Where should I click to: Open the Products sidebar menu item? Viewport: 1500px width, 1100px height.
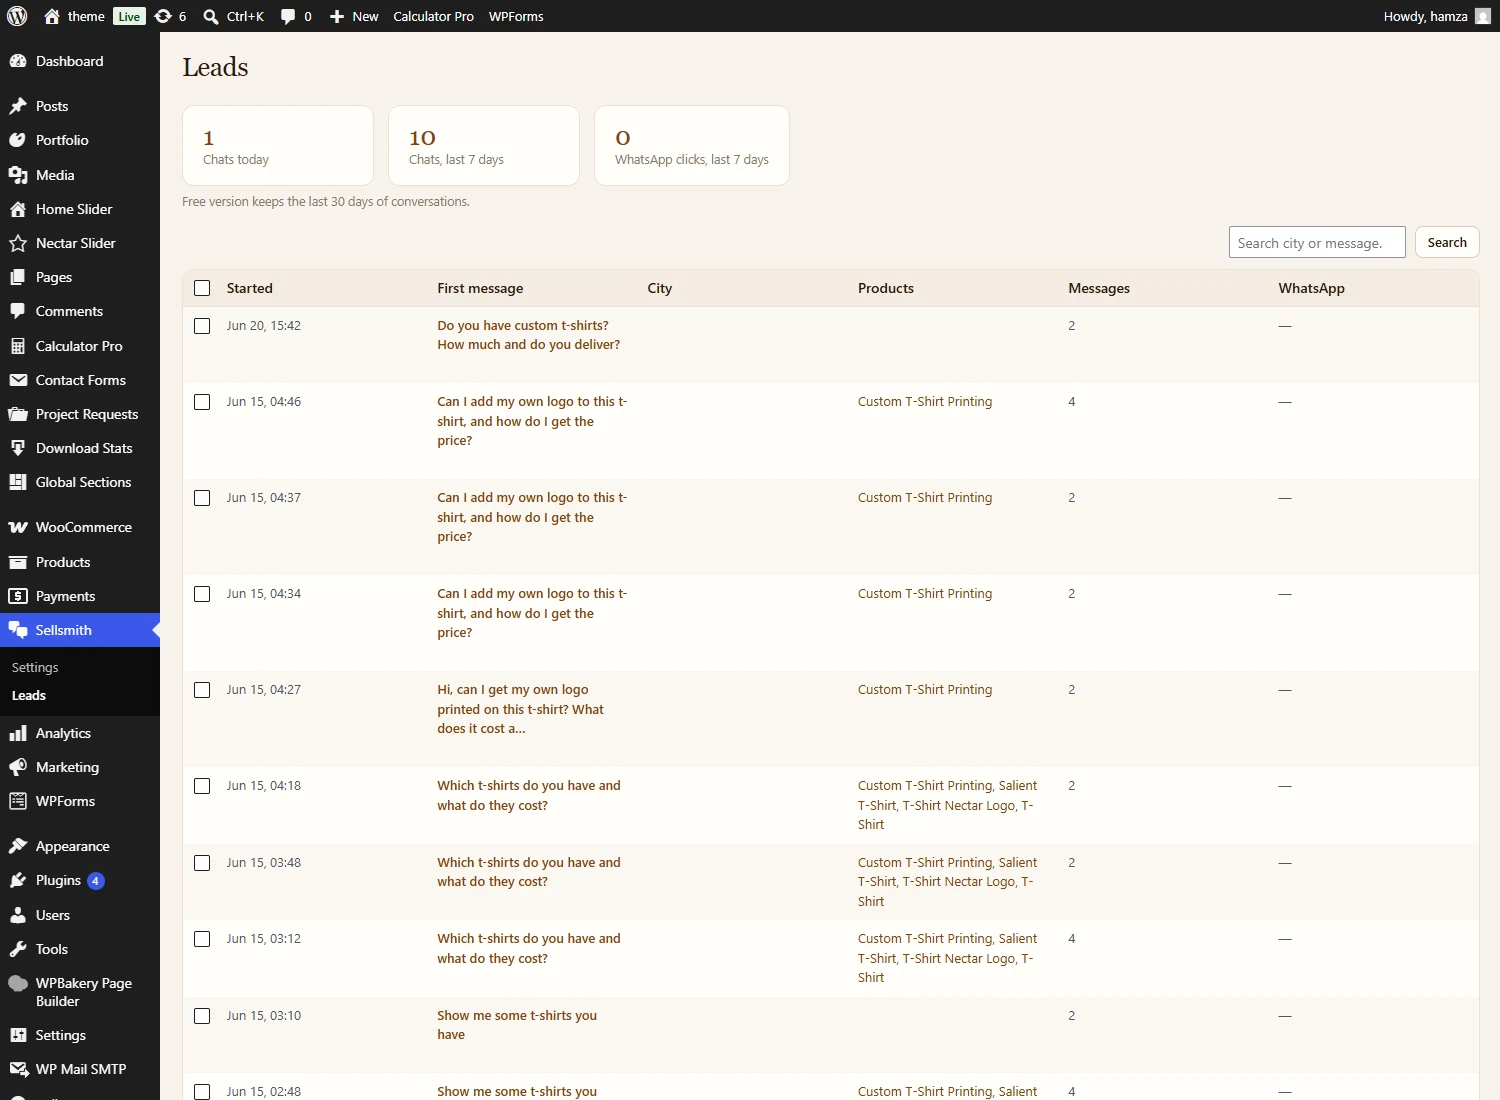(x=63, y=562)
